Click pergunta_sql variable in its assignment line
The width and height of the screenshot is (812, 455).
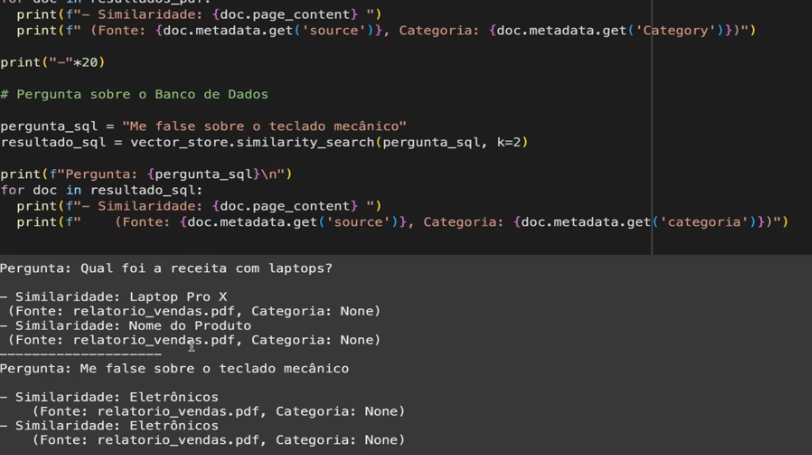[48, 126]
